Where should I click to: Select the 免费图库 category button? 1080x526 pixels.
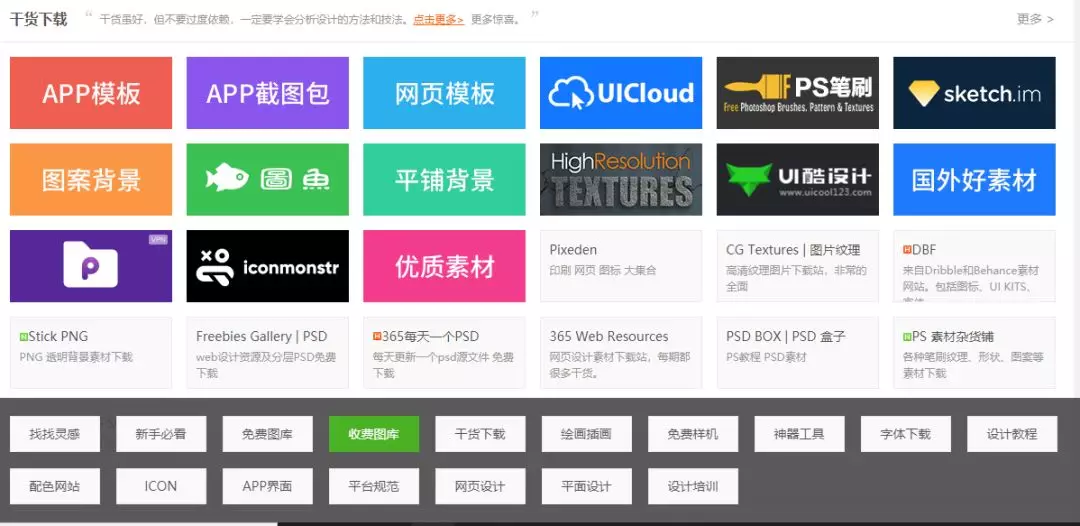(x=267, y=434)
